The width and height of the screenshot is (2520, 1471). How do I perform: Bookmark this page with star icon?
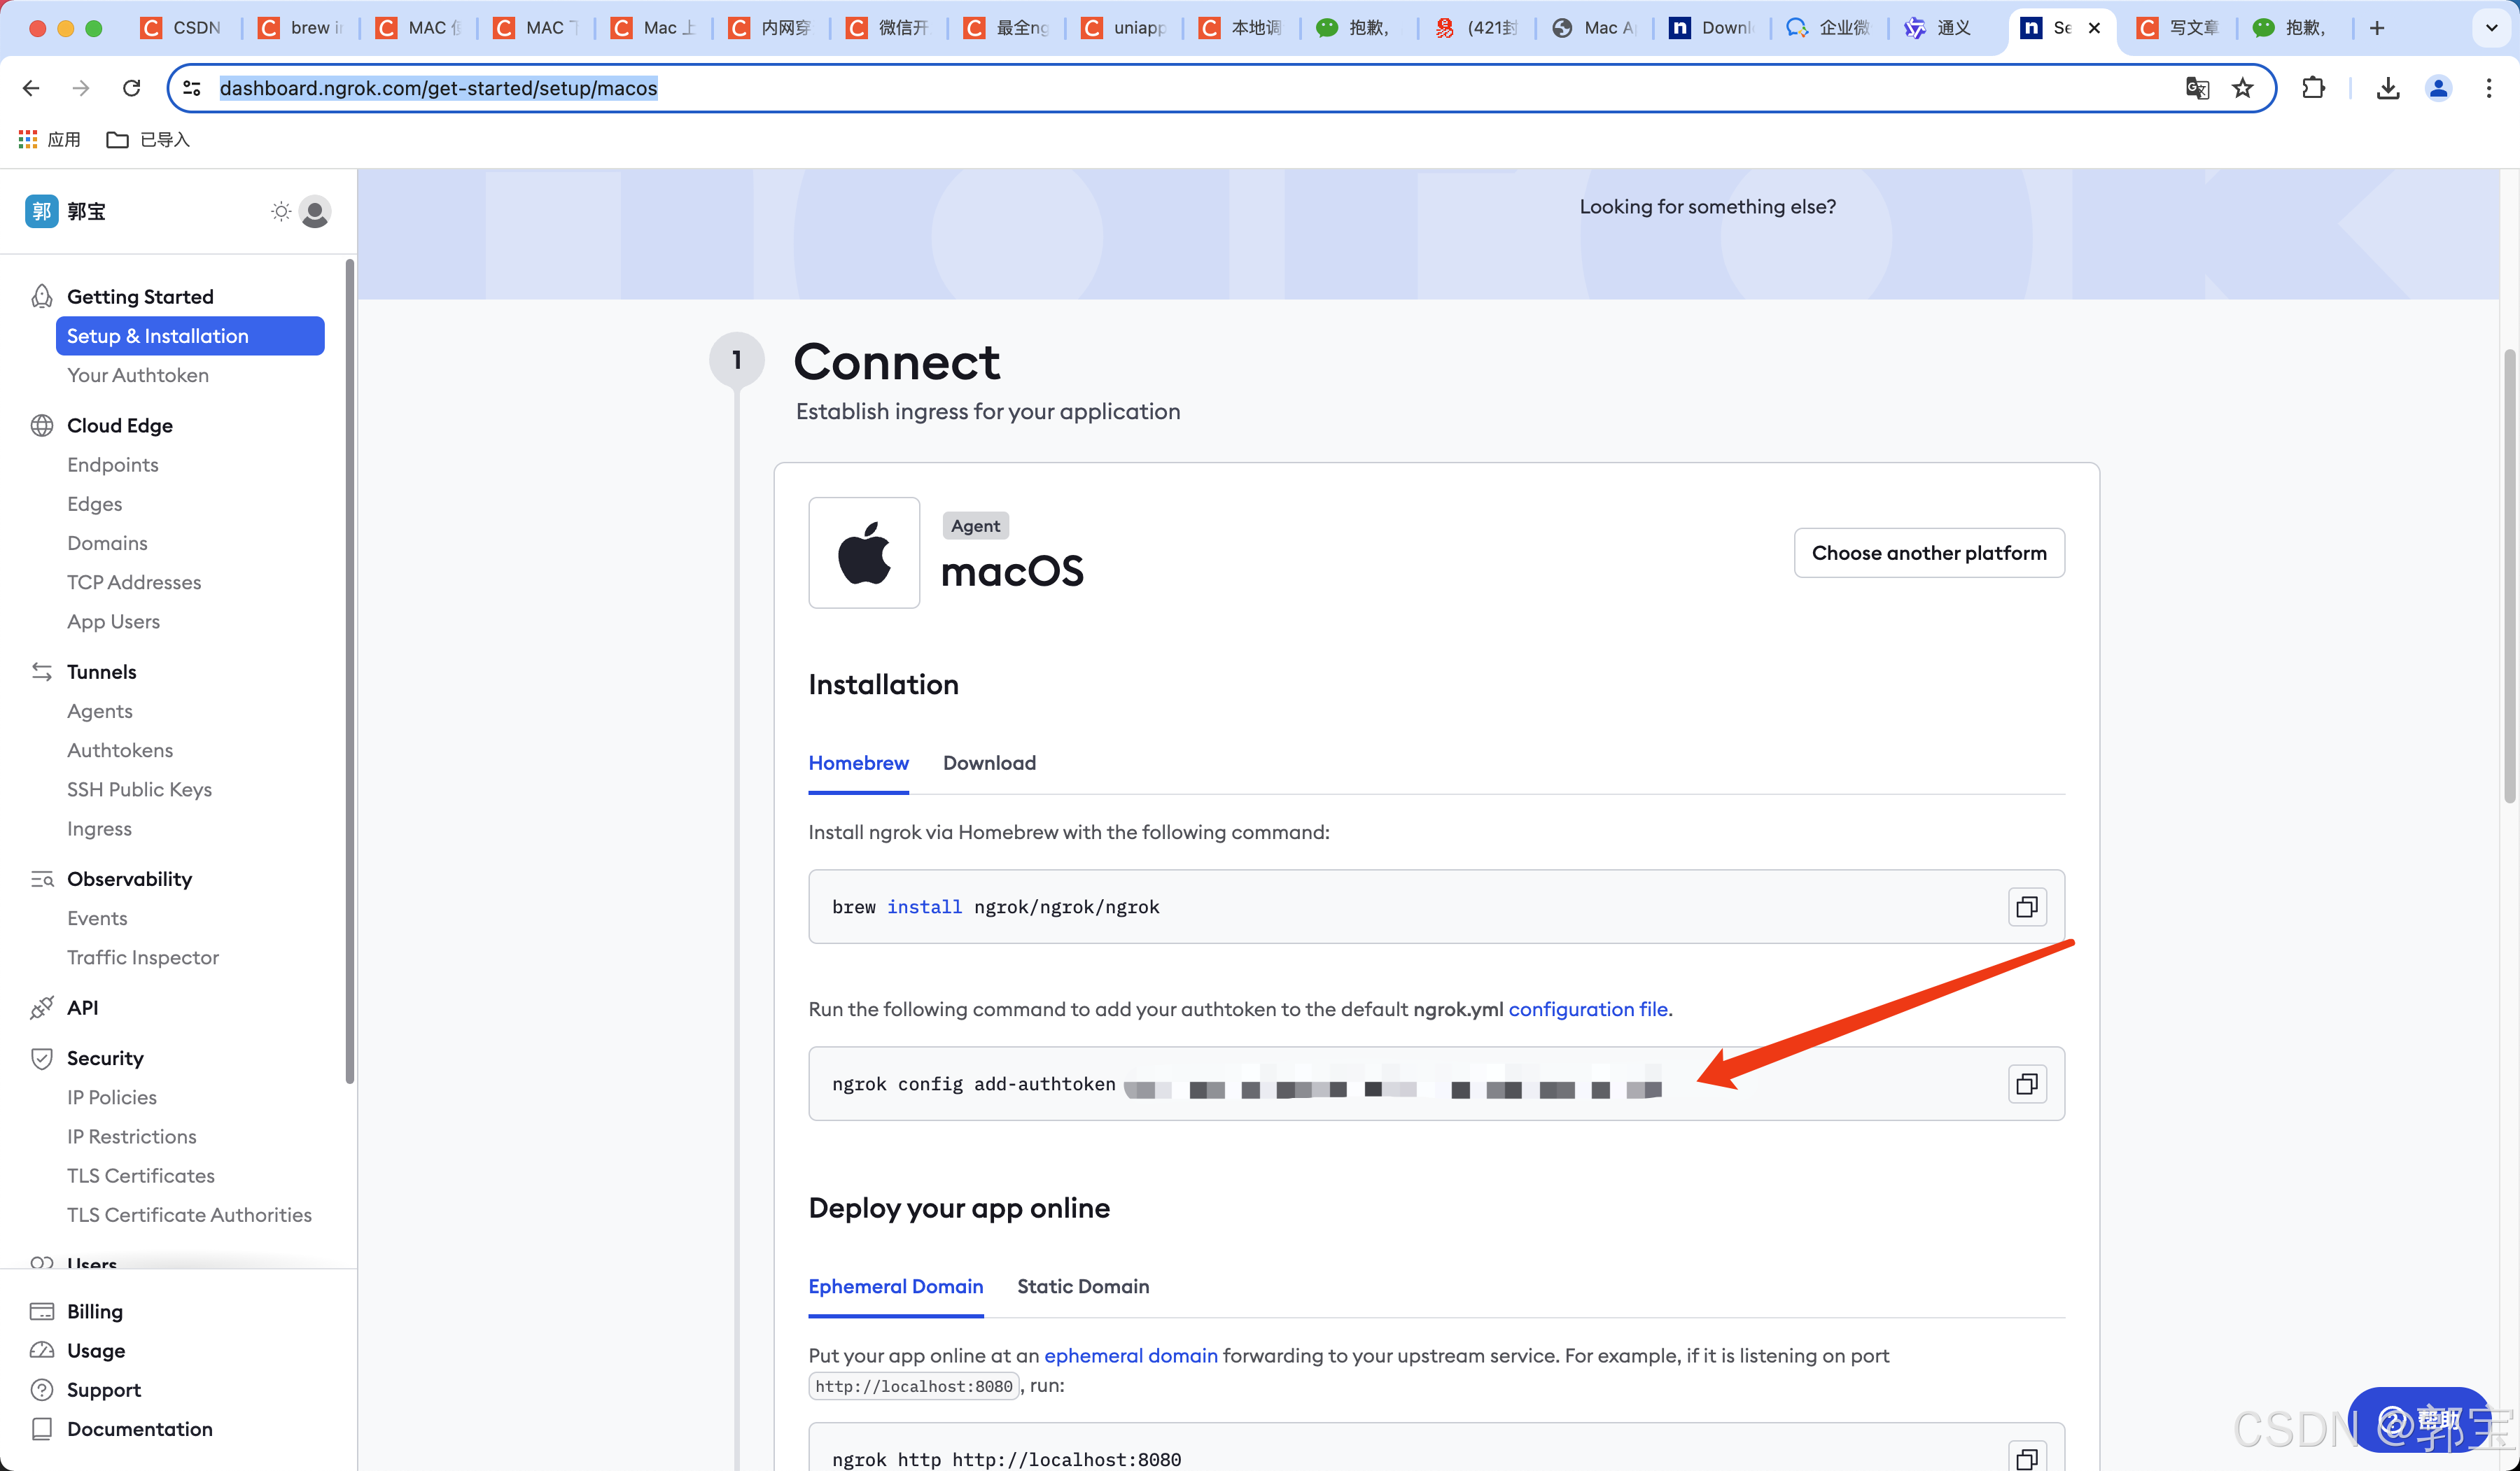tap(2242, 88)
